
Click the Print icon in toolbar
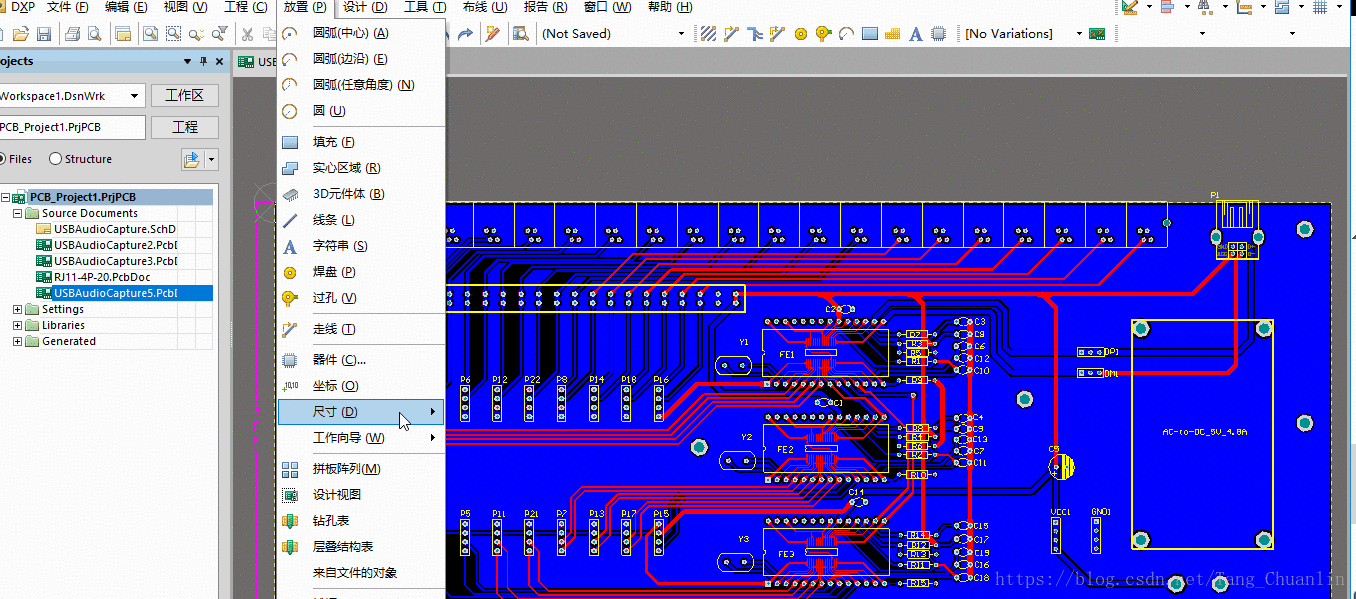click(73, 34)
